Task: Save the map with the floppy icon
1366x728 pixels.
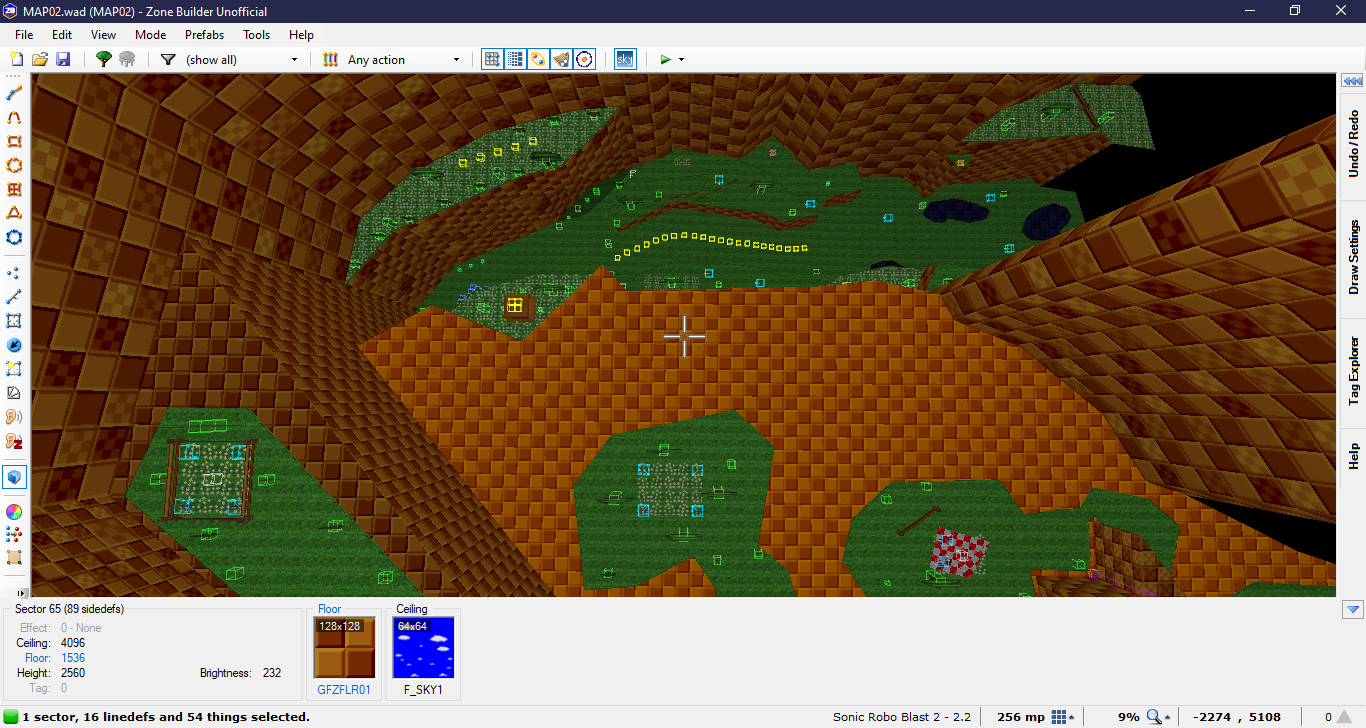Action: (x=63, y=59)
